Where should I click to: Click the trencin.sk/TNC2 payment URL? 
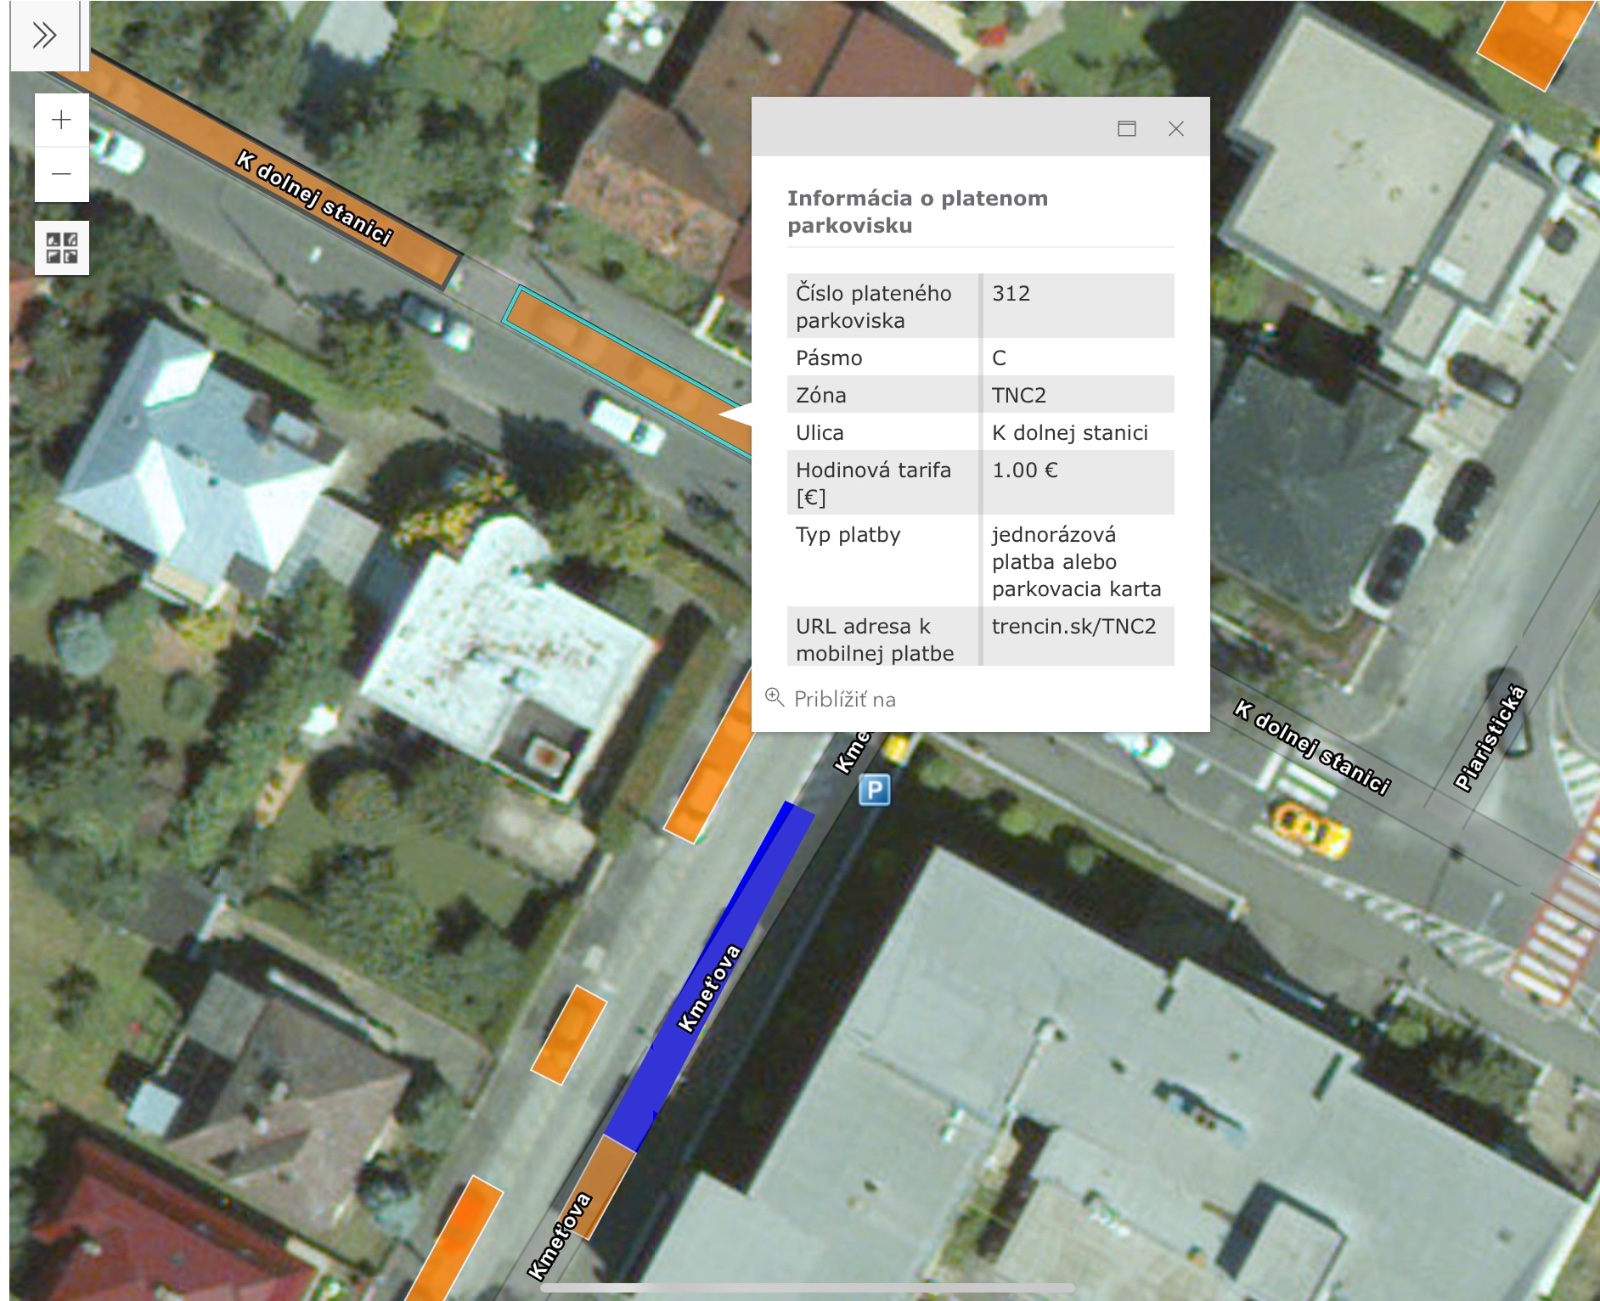(x=1073, y=627)
